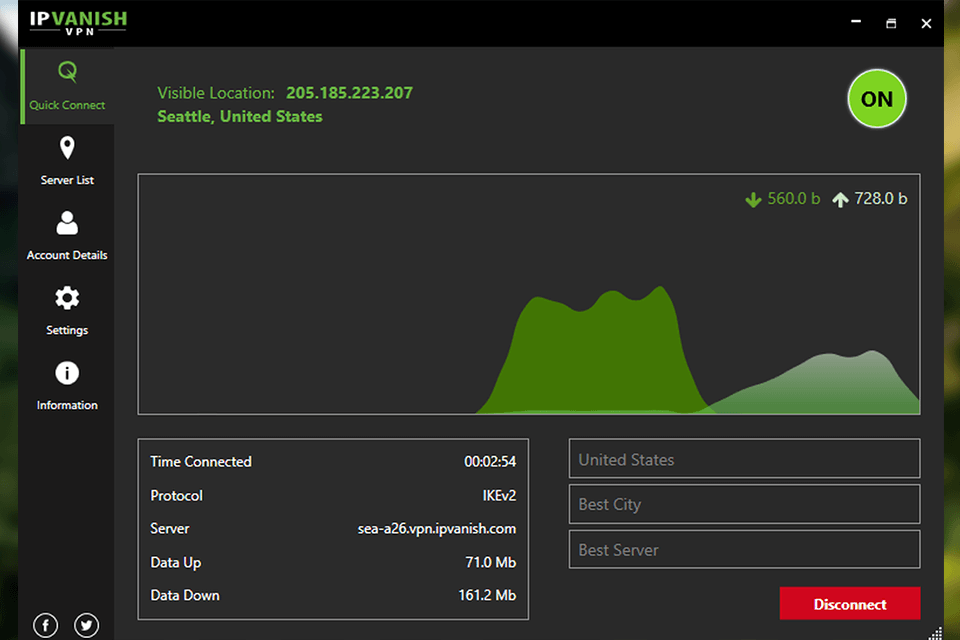This screenshot has height=640, width=960.
Task: Go to Account Details
Action: pos(67,236)
